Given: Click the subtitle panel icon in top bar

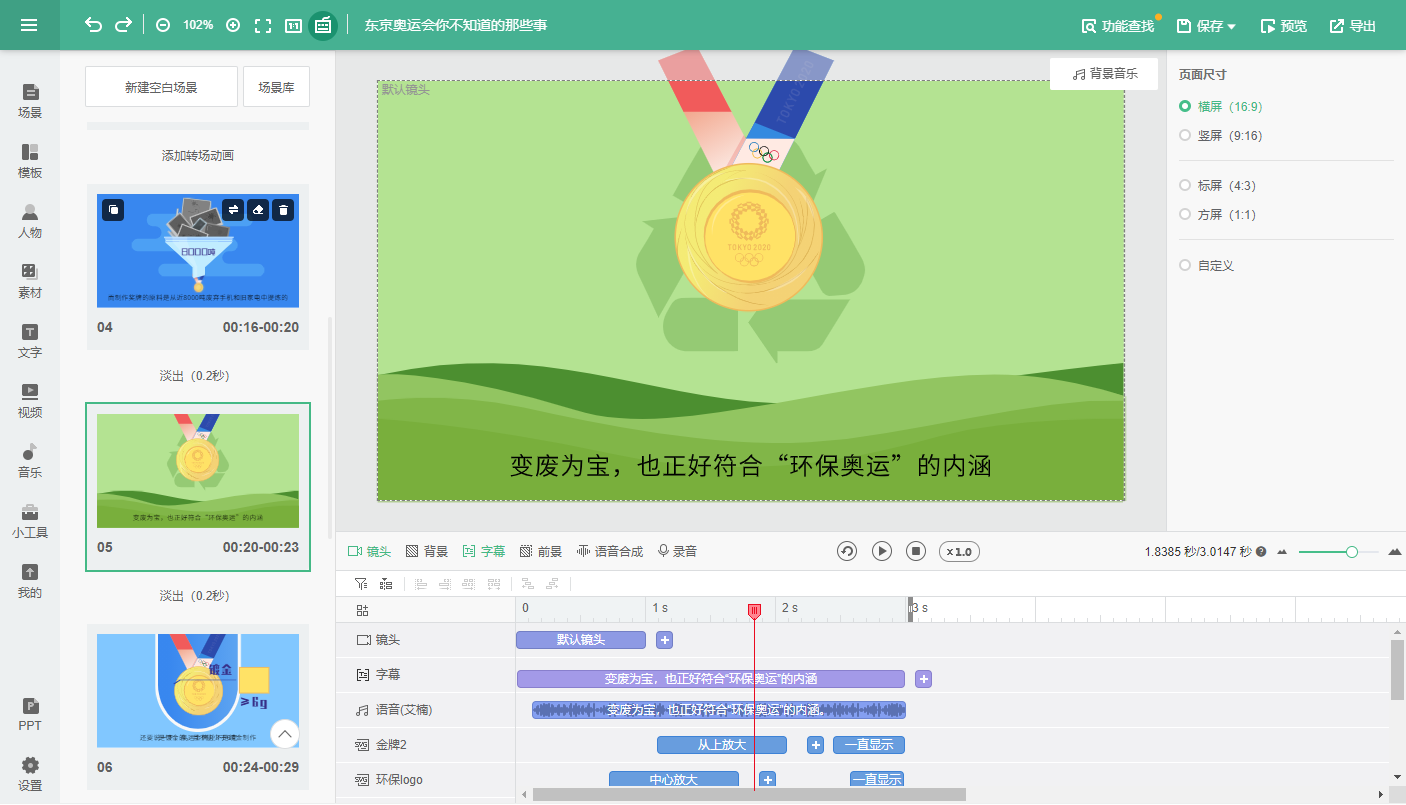Looking at the screenshot, I should (x=322, y=25).
